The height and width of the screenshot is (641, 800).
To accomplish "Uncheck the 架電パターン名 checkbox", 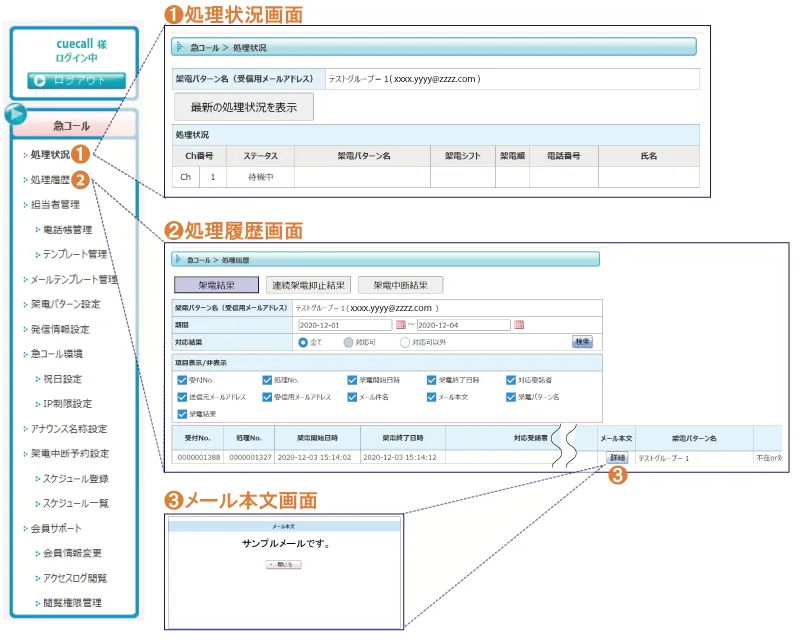I will point(510,396).
